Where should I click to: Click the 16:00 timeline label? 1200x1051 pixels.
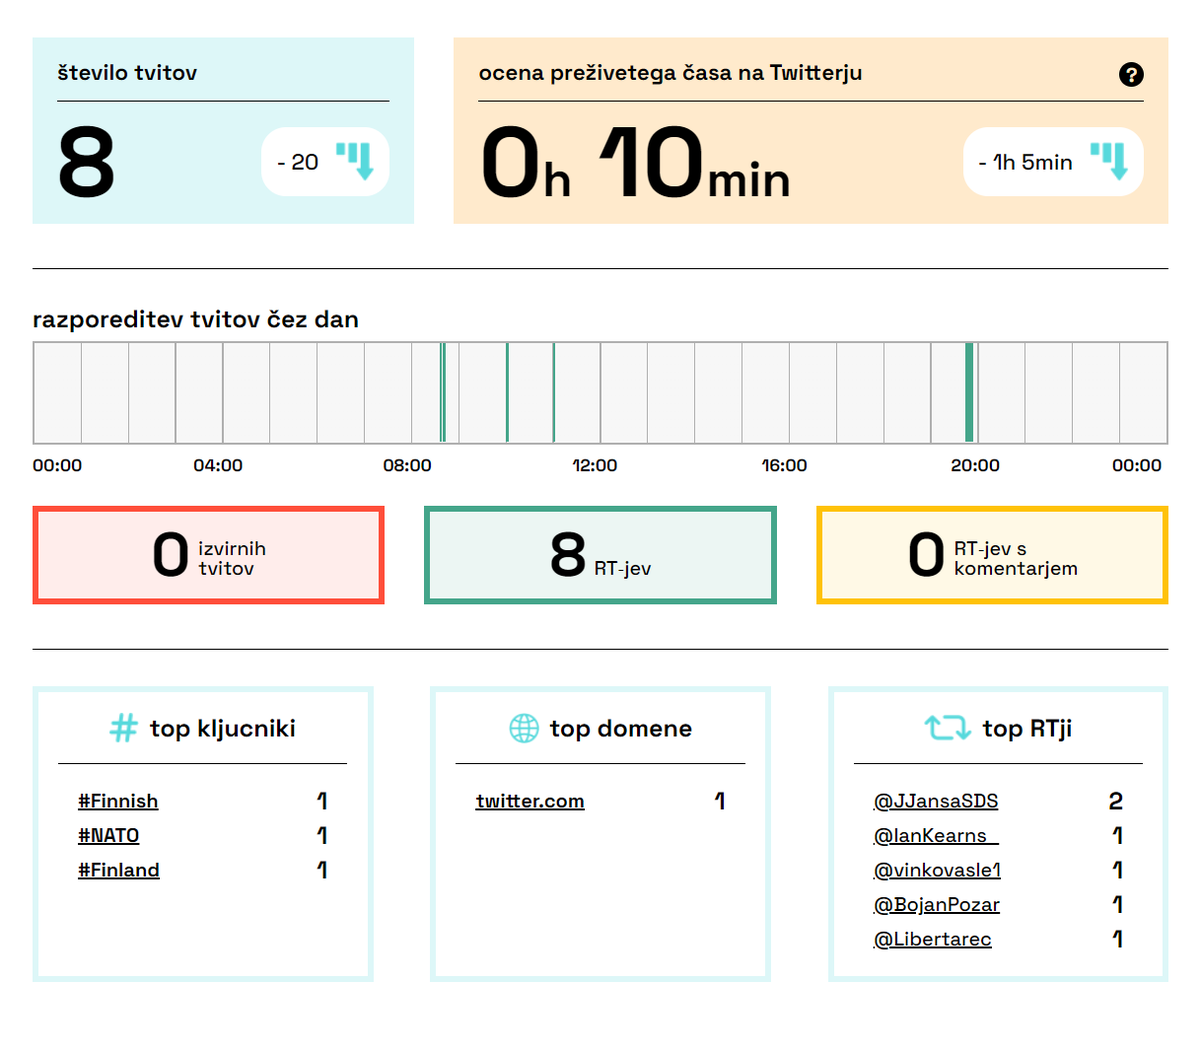click(x=784, y=465)
